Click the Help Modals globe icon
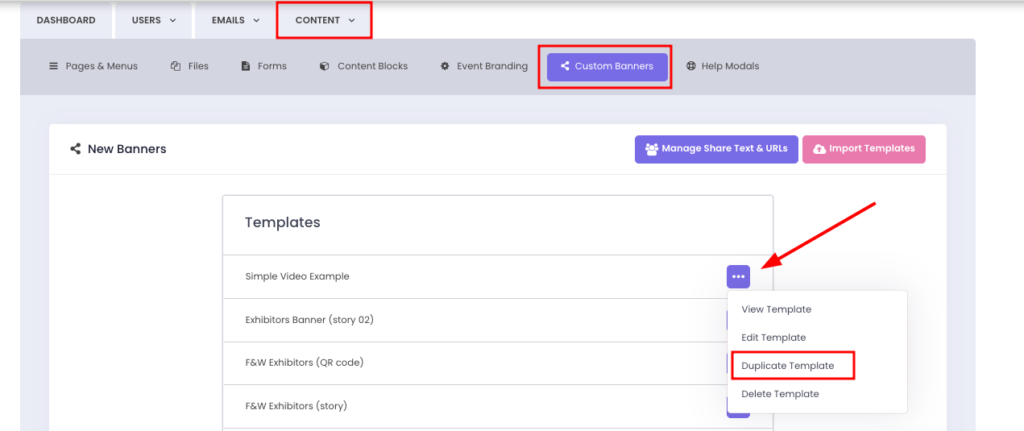Viewport: 1024px width, 431px height. (x=691, y=66)
